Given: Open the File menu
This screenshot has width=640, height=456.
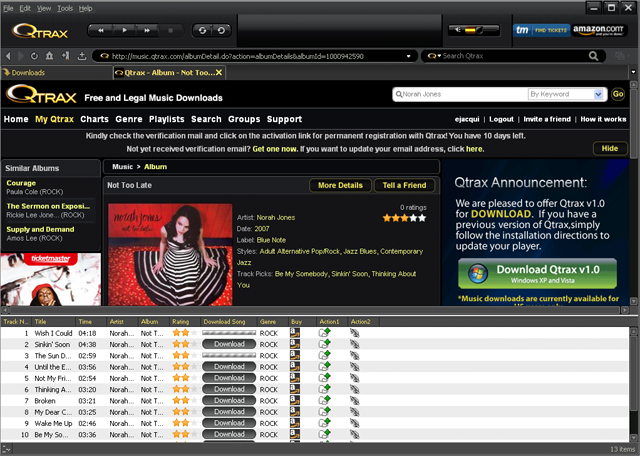Looking at the screenshot, I should pyautogui.click(x=8, y=8).
